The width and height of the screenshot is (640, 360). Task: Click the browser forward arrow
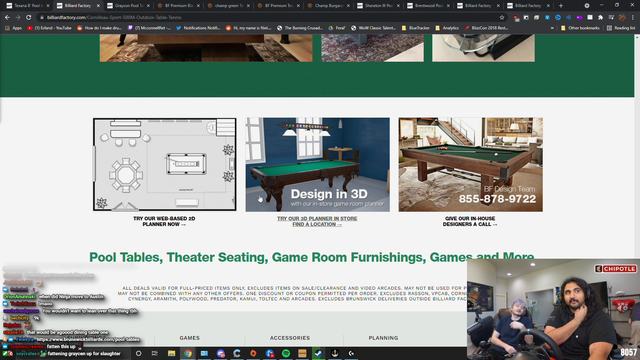[x=18, y=18]
